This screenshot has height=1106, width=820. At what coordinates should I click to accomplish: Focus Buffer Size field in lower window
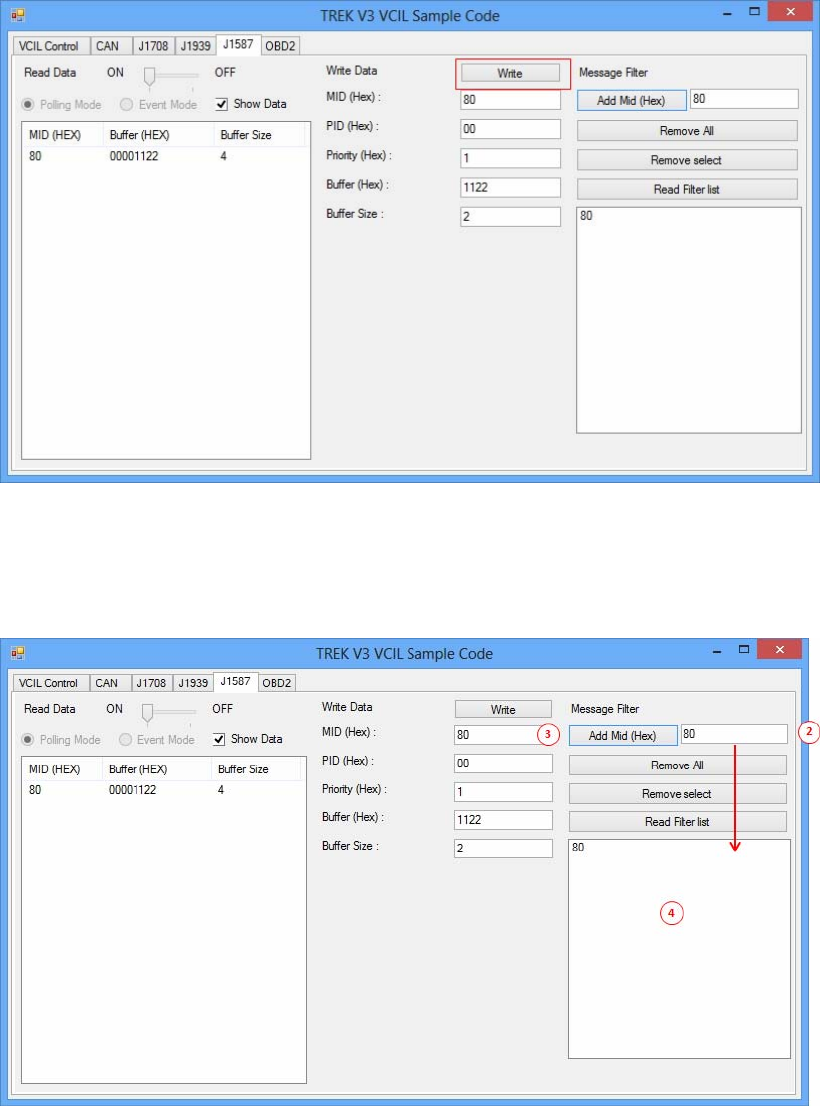(x=503, y=848)
